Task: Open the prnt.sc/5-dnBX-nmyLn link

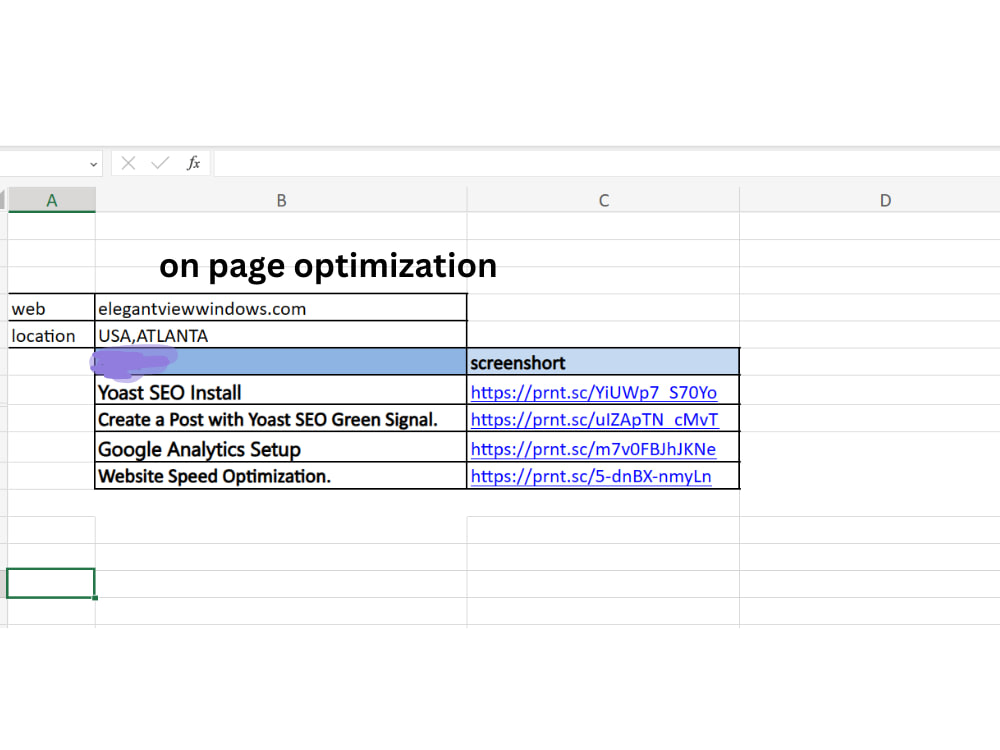Action: tap(591, 476)
